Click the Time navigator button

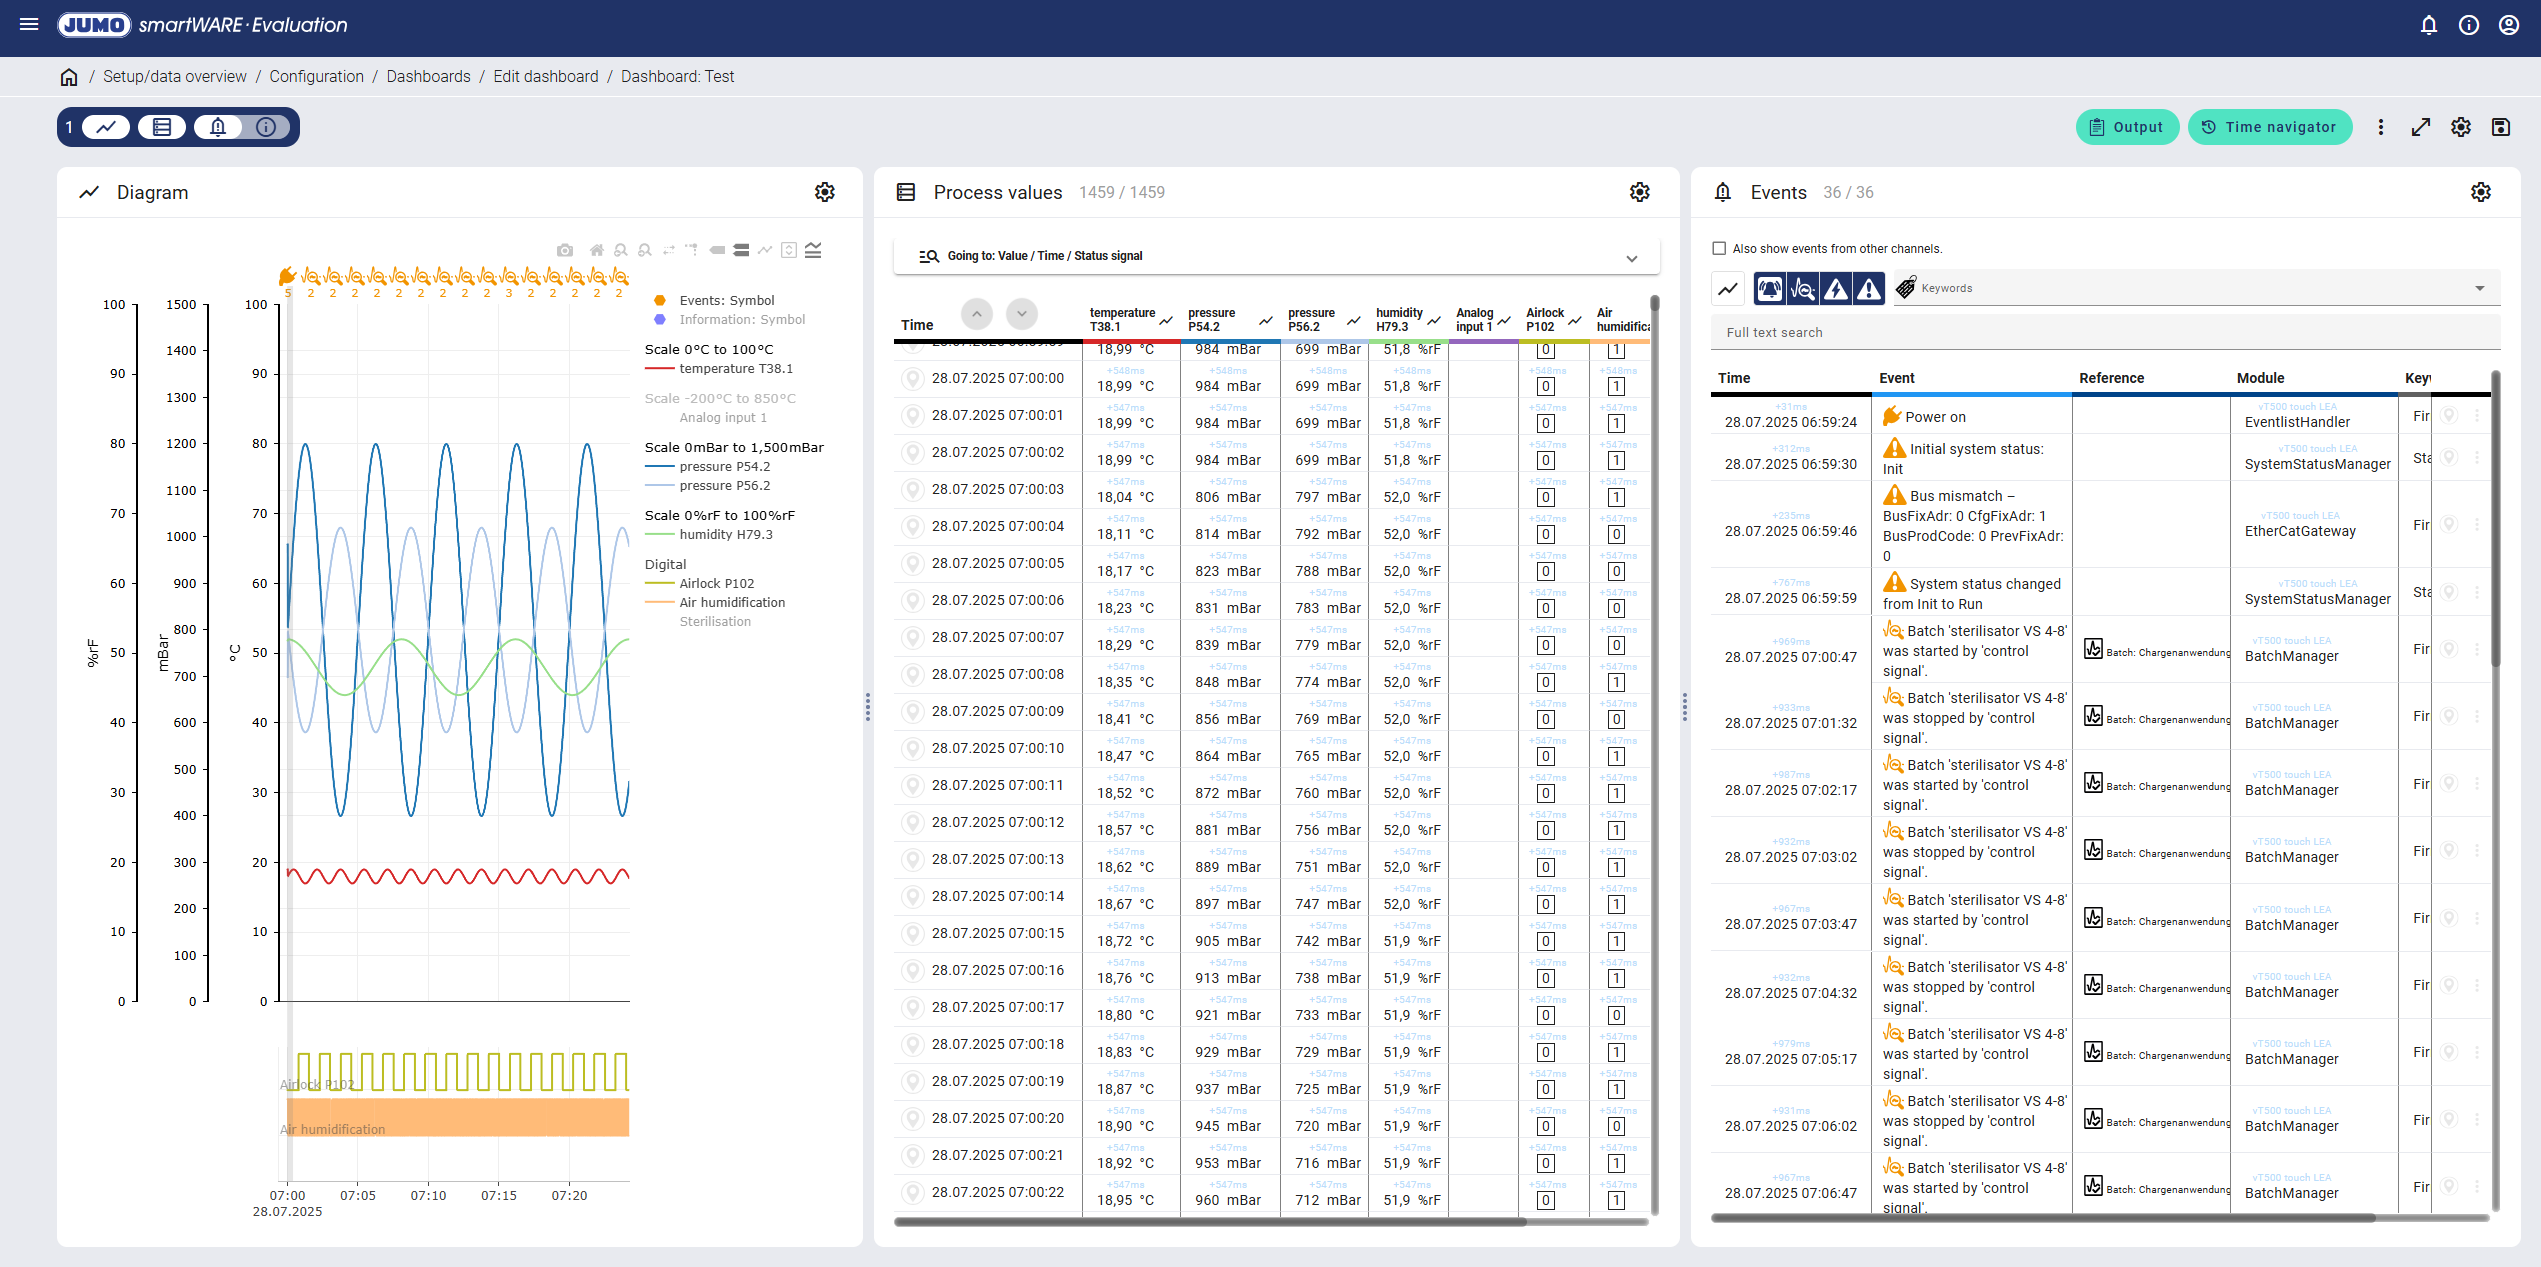click(2269, 127)
